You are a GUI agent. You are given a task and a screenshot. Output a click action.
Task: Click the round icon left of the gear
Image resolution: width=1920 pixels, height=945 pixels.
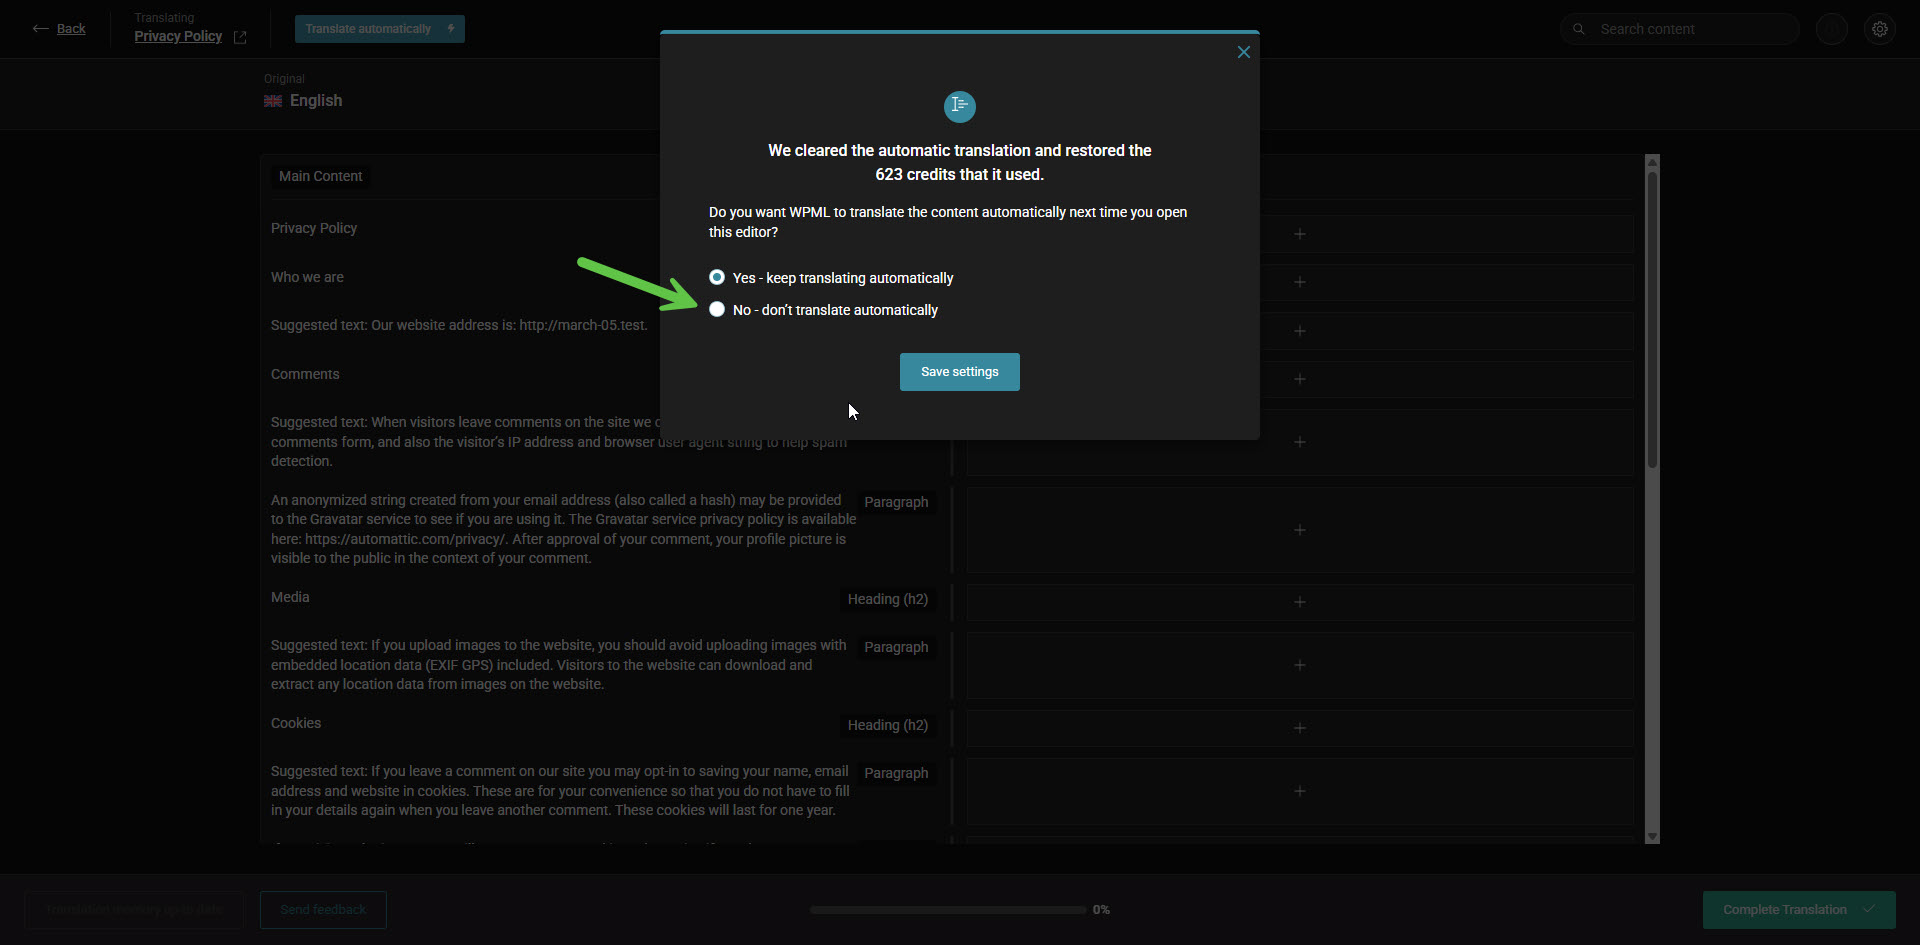1831,29
